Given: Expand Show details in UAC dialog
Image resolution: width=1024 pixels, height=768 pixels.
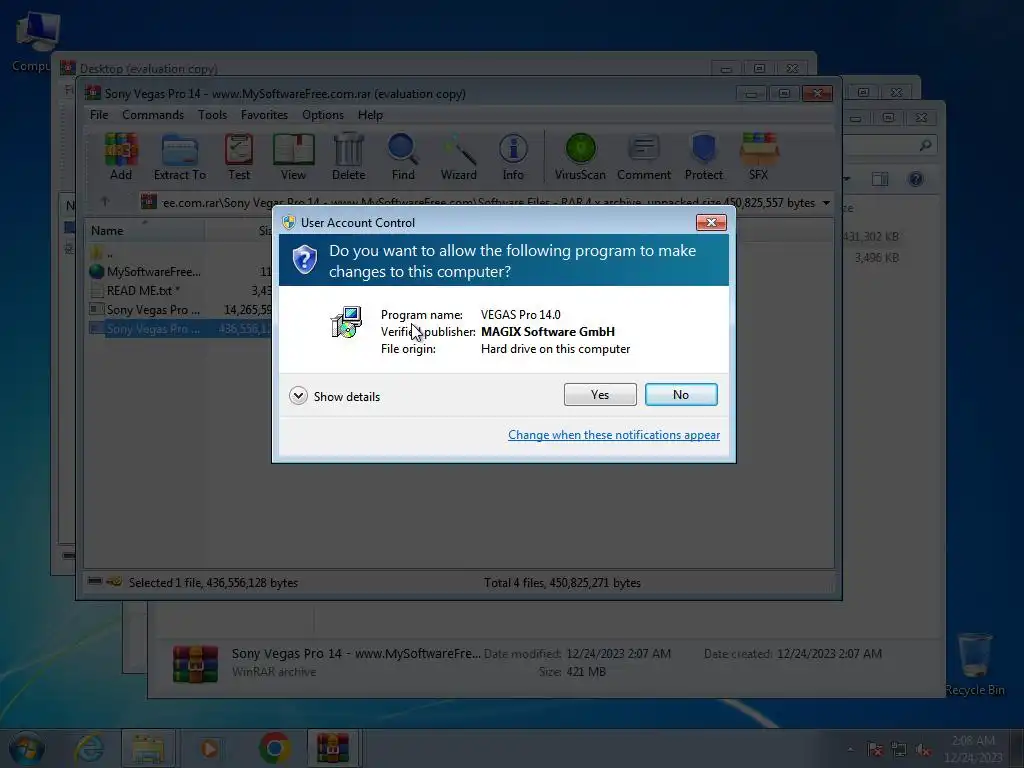Looking at the screenshot, I should [334, 396].
